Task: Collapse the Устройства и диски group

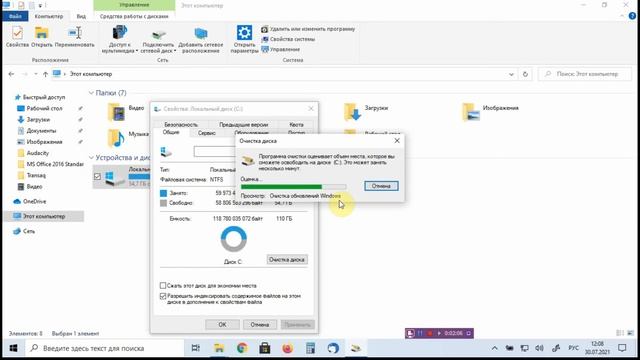Action: pyautogui.click(x=91, y=158)
